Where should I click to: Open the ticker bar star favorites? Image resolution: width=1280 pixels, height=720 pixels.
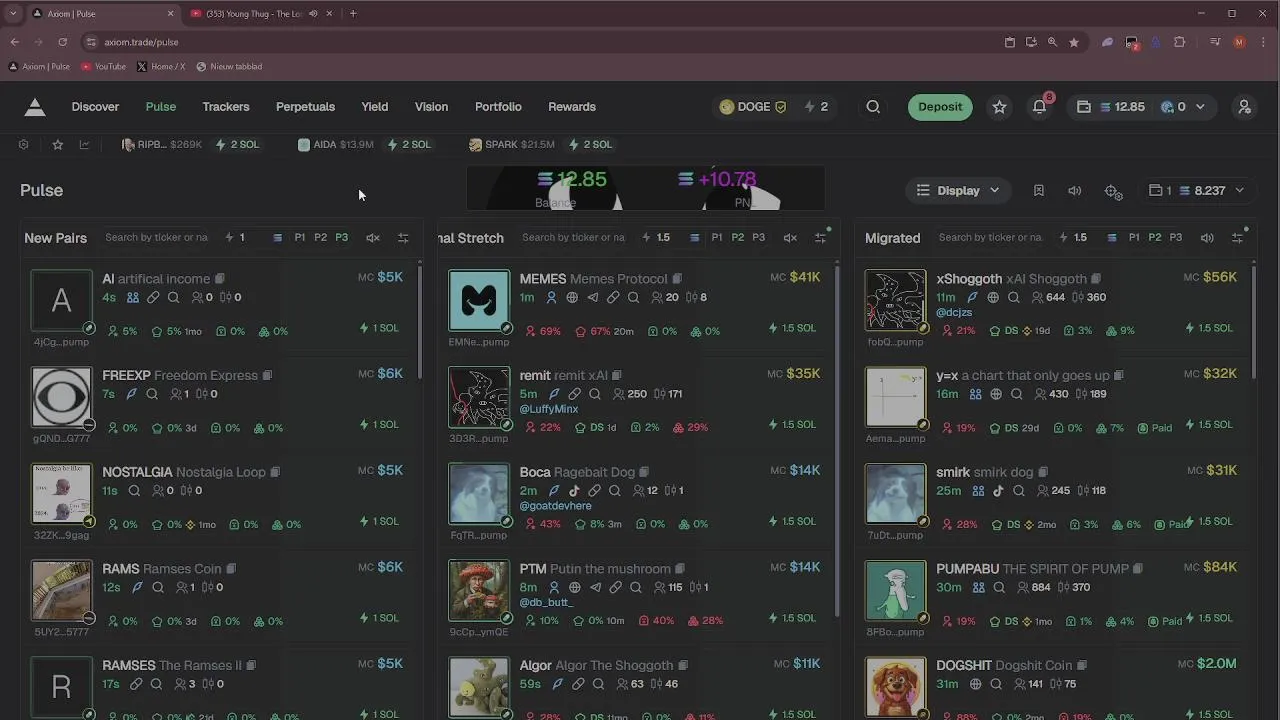coord(58,145)
